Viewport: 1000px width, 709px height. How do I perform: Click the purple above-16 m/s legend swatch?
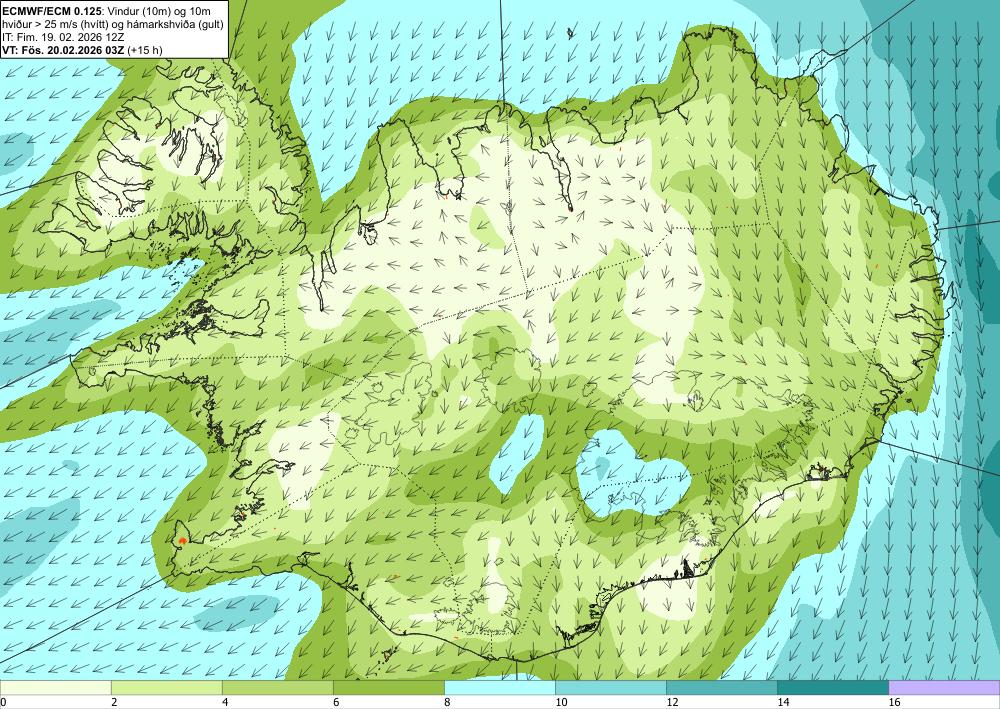944,688
